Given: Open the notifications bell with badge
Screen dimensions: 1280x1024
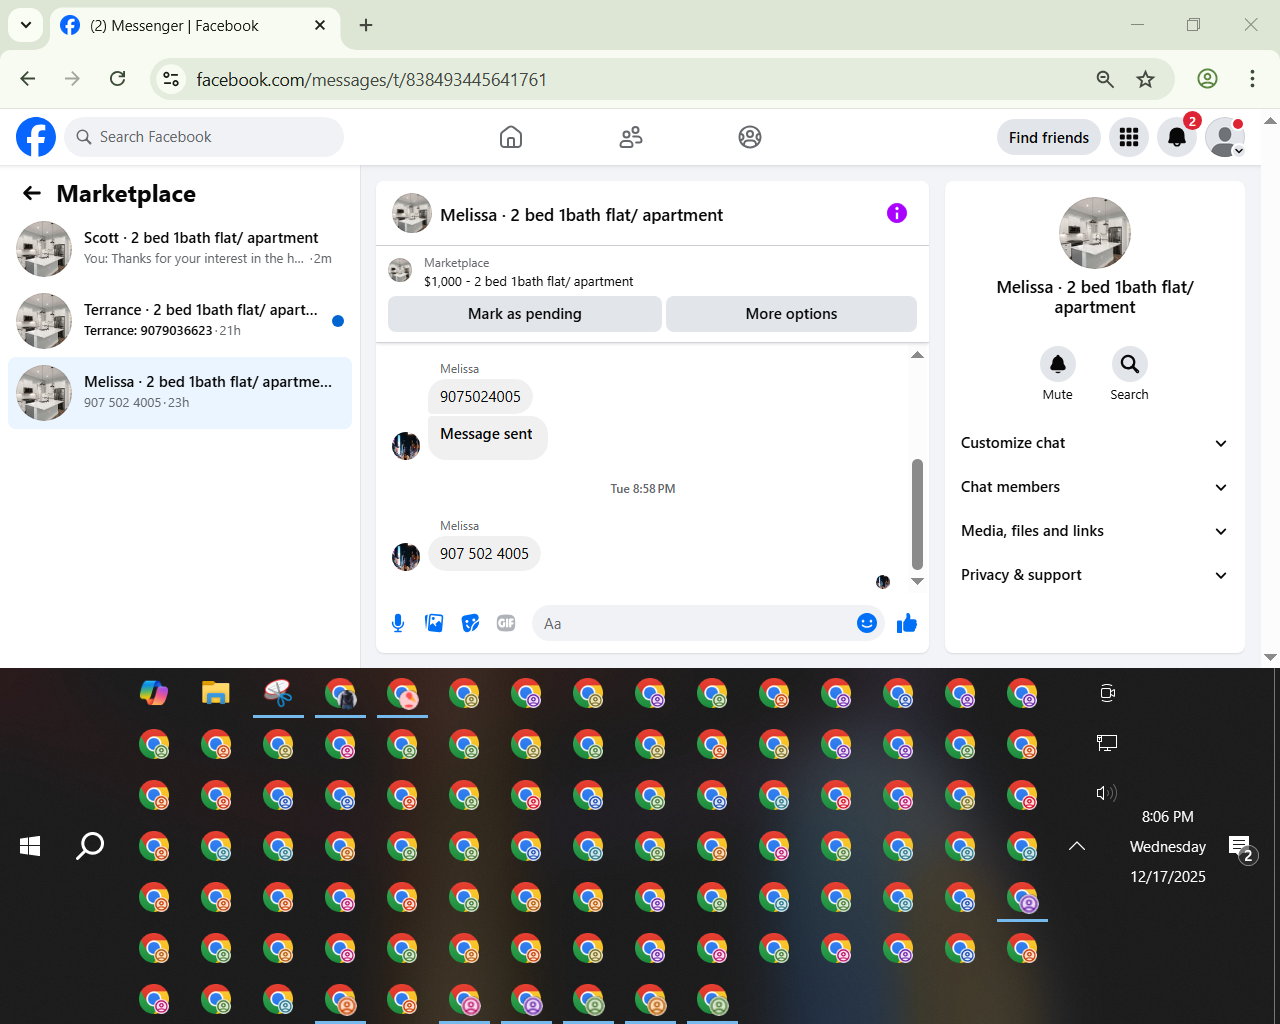Looking at the screenshot, I should 1177,137.
